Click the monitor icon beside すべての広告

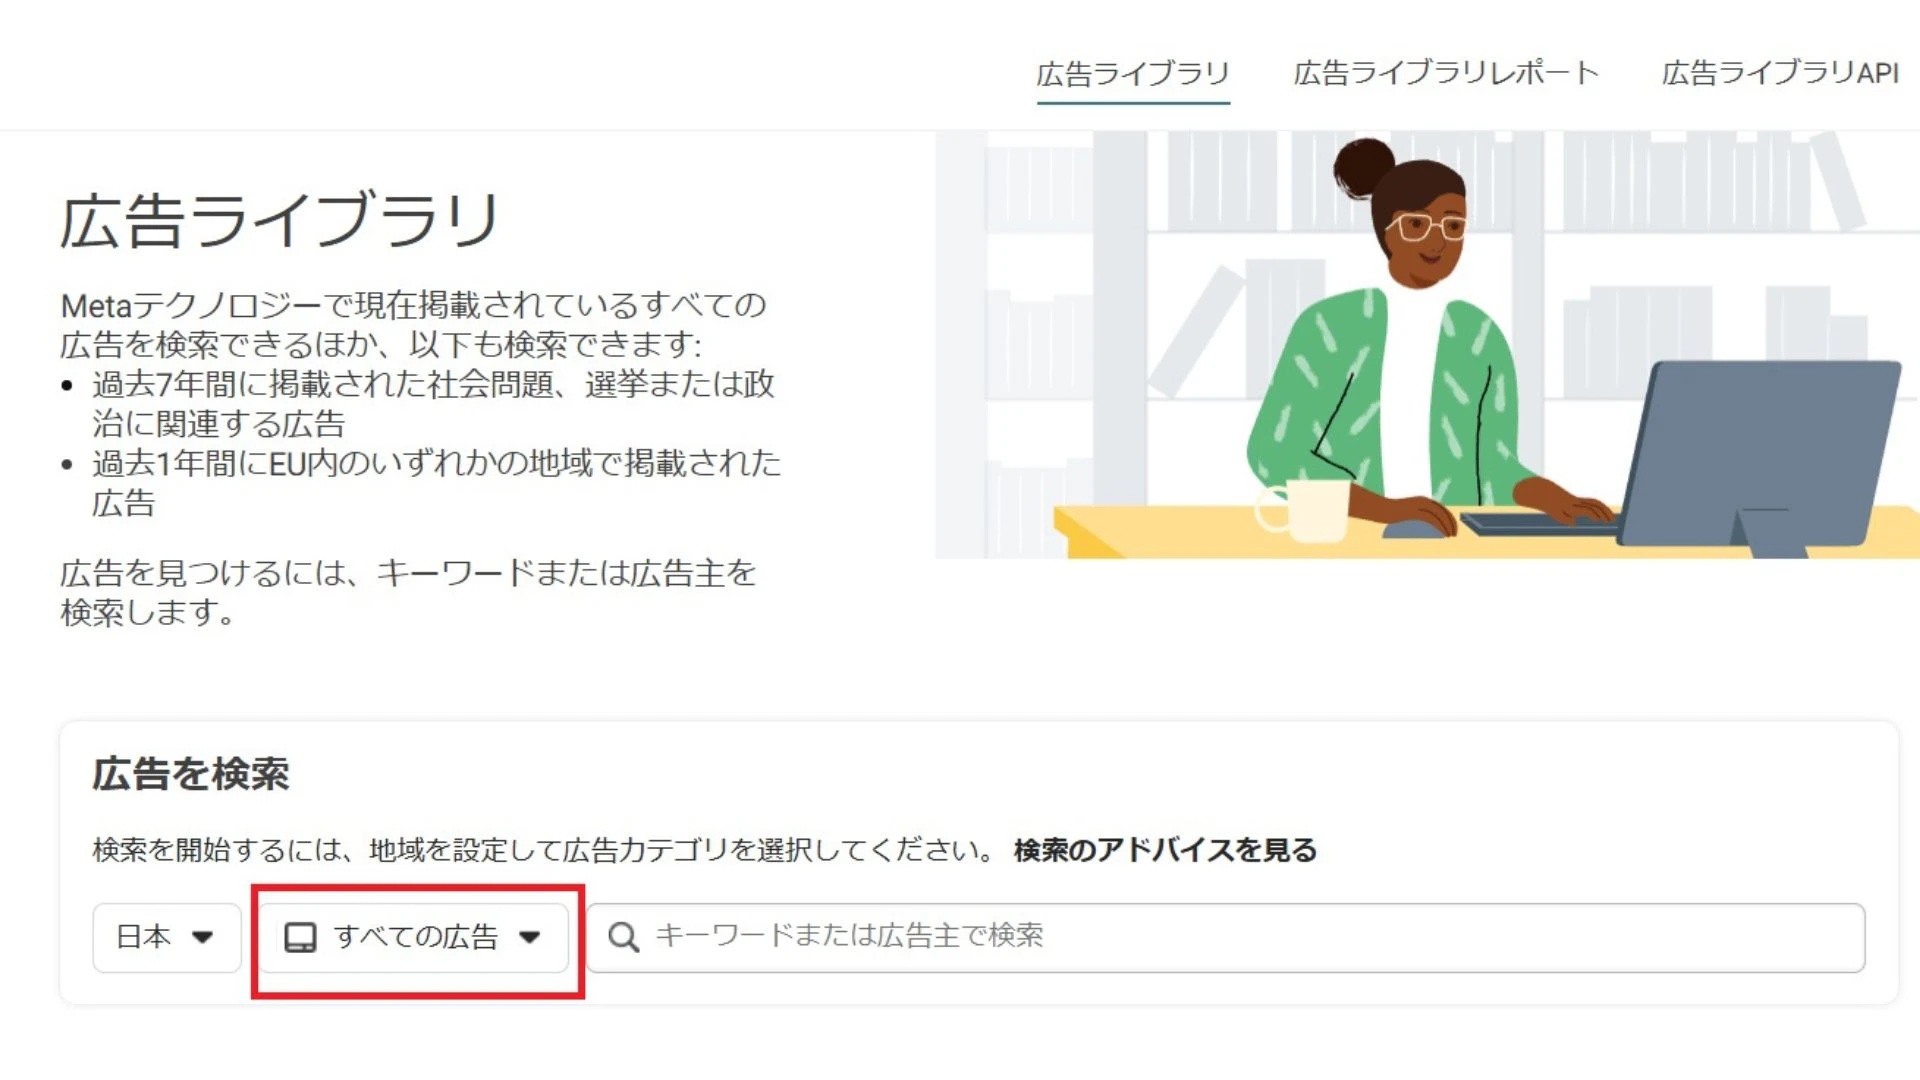tap(300, 937)
